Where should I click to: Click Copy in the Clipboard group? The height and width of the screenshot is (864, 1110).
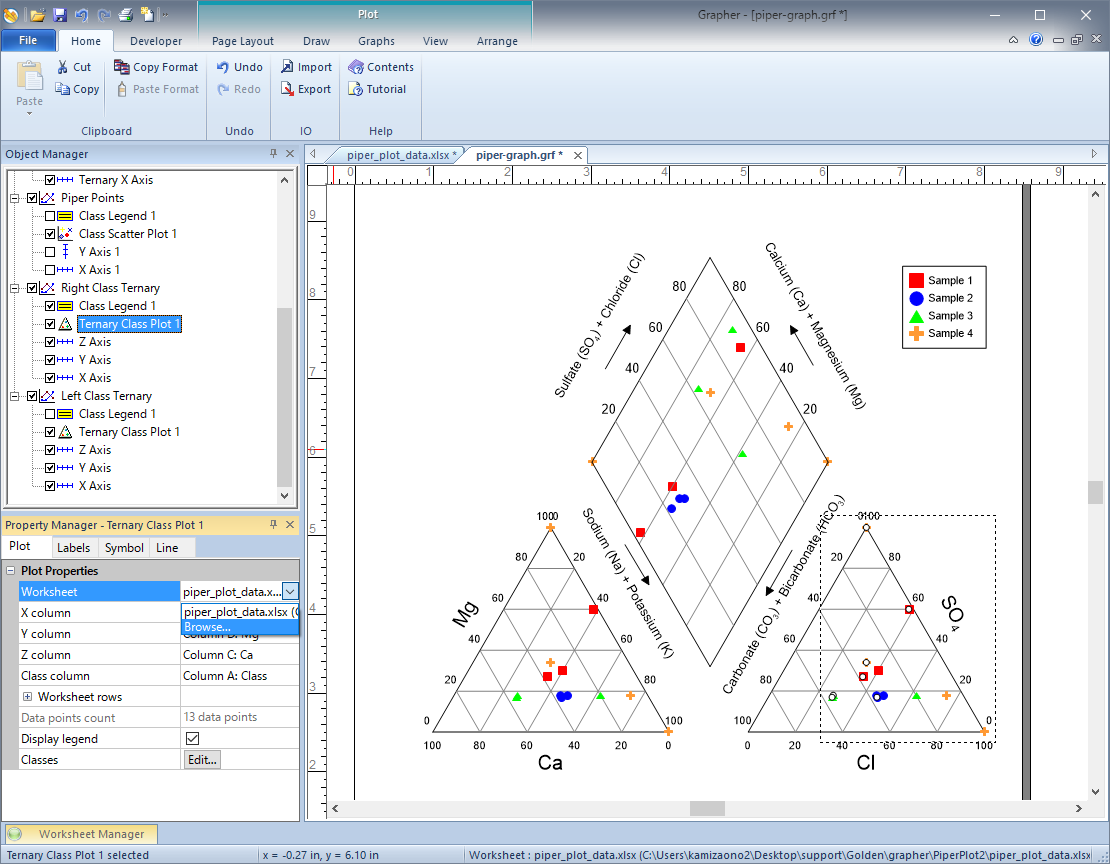77,89
